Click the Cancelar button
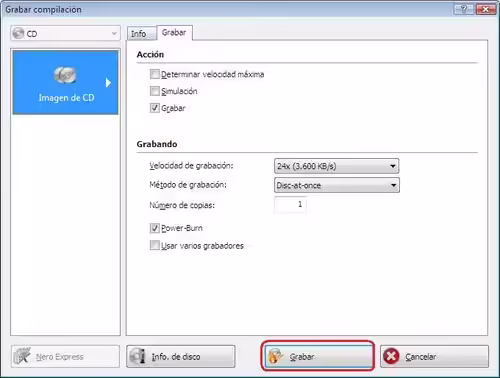Viewport: 500px width, 378px height. coord(434,356)
